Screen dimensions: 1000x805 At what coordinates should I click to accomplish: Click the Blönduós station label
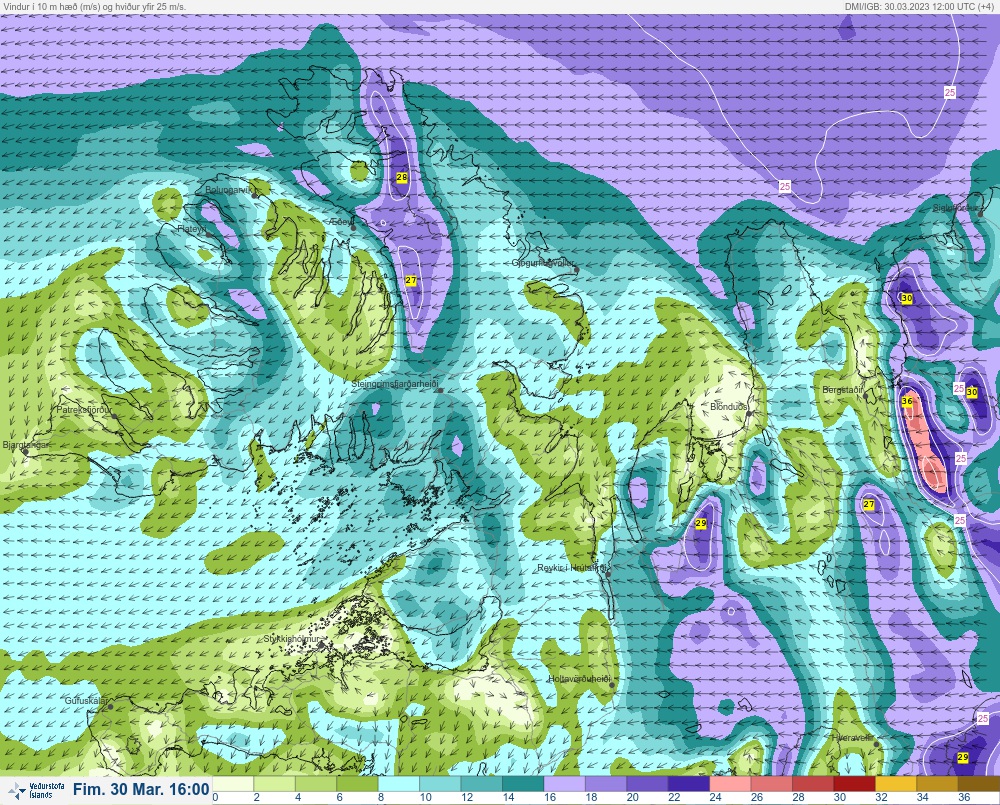[729, 406]
